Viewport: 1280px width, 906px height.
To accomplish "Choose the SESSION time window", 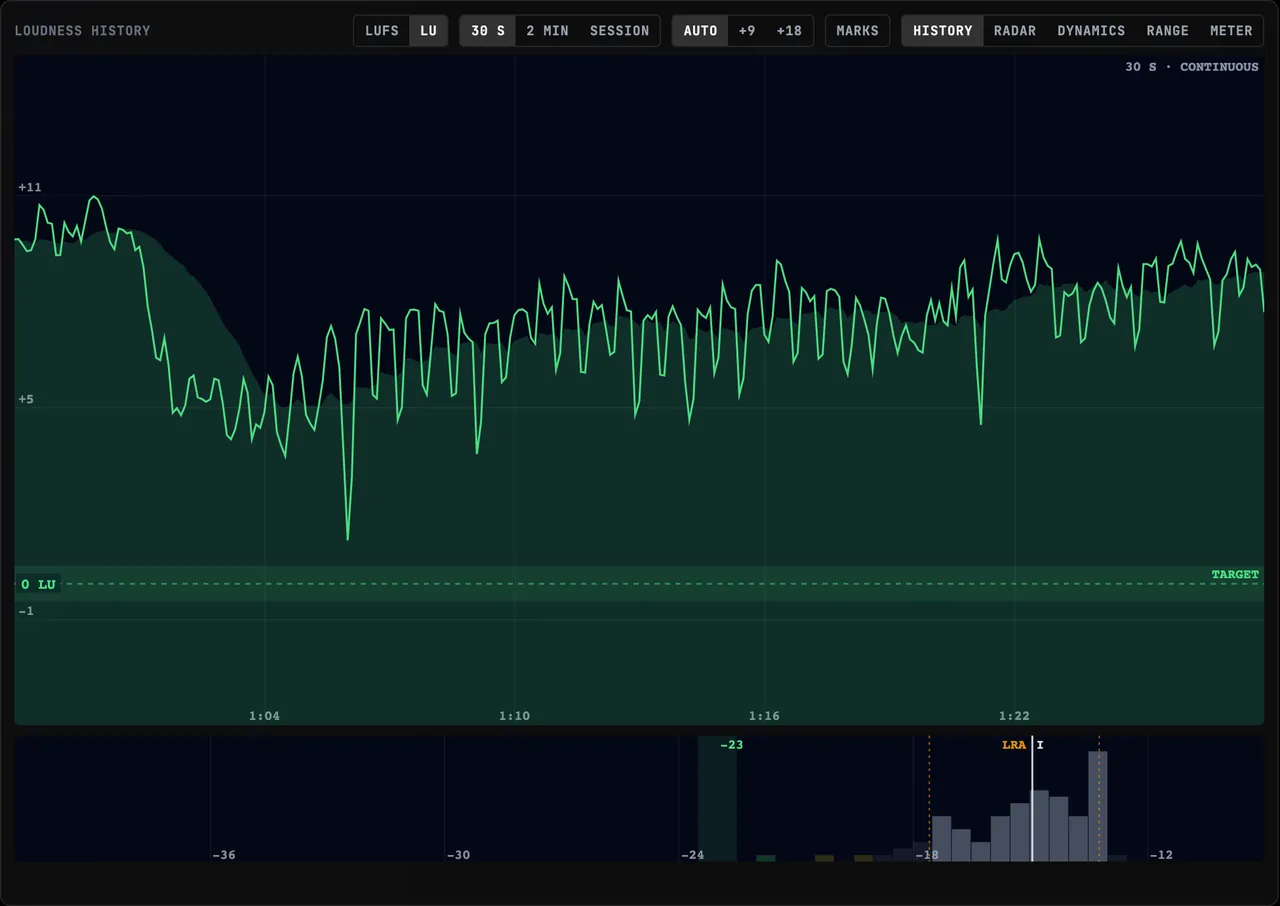I will (x=619, y=31).
